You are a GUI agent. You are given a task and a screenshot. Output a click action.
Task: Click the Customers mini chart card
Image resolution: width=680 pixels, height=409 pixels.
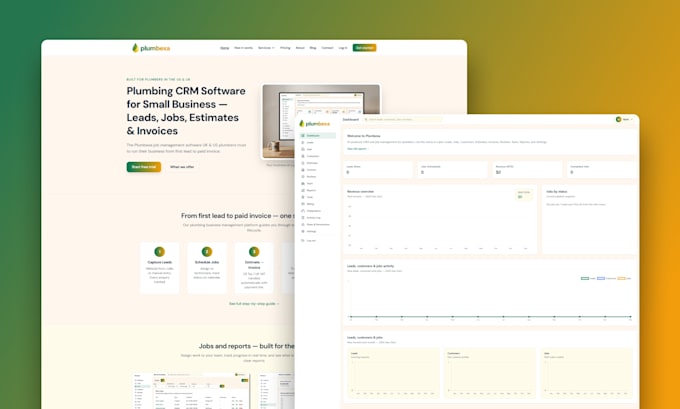(490, 373)
